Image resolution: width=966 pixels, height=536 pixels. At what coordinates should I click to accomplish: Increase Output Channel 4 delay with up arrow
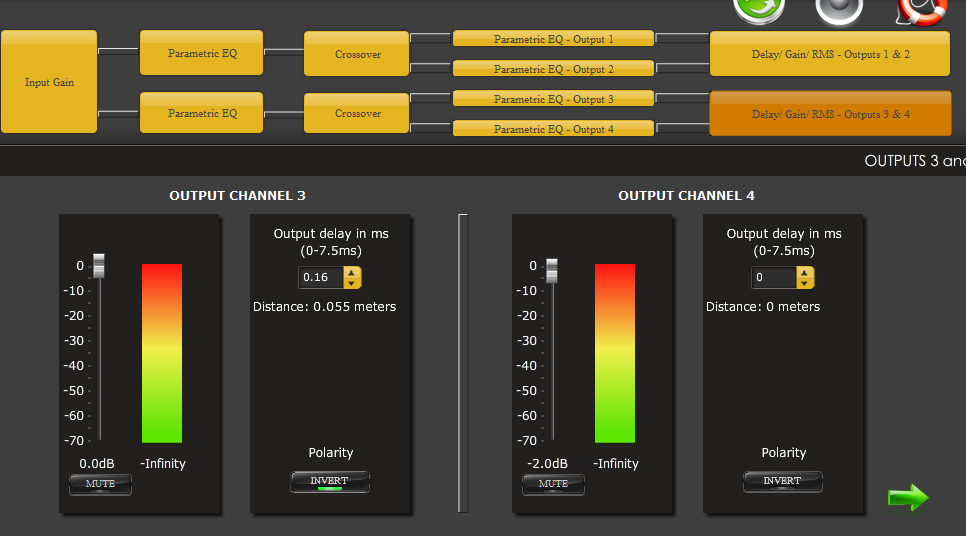[805, 272]
